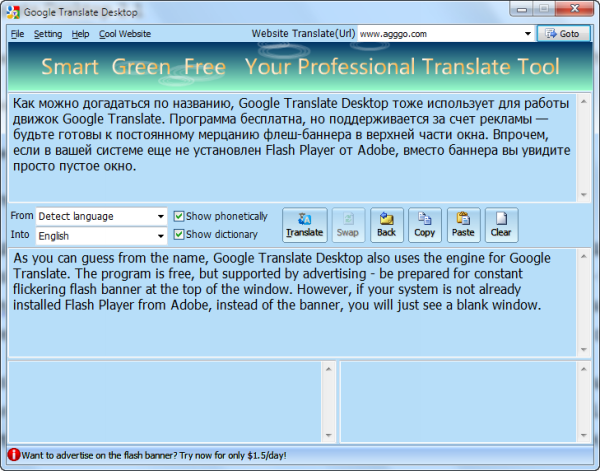Click the bottom-right panel scrollbar down arrow
The height and width of the screenshot is (471, 600).
[x=584, y=435]
